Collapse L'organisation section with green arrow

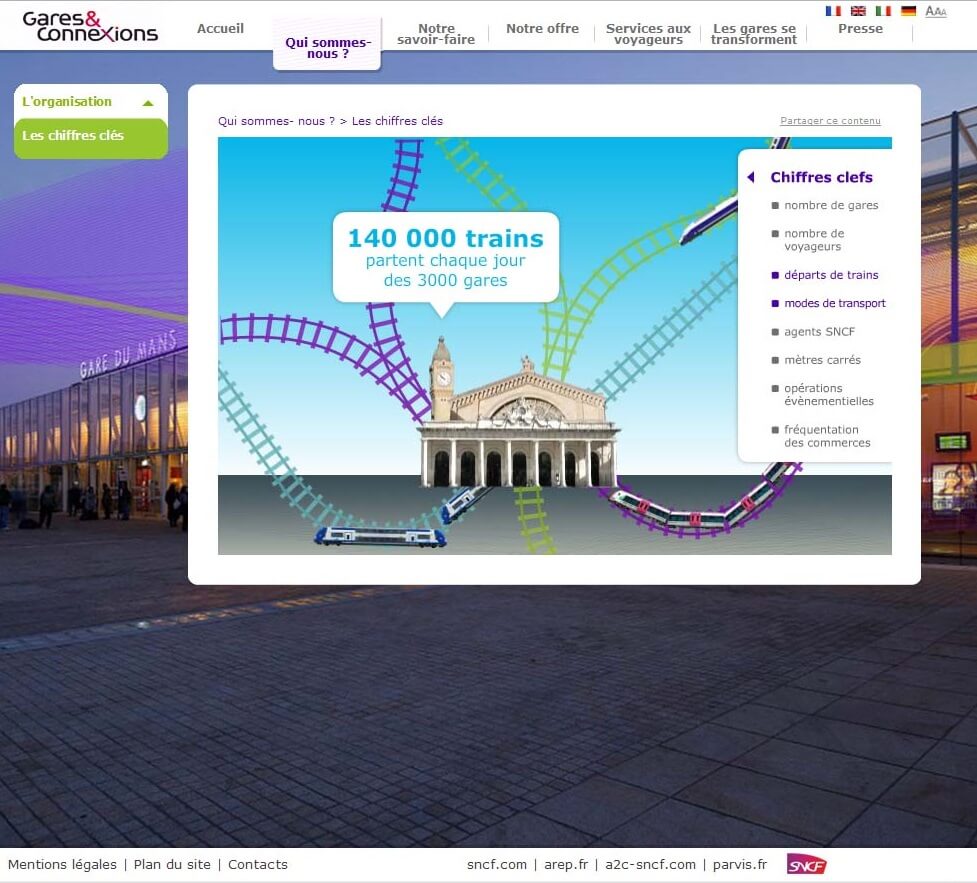(148, 103)
